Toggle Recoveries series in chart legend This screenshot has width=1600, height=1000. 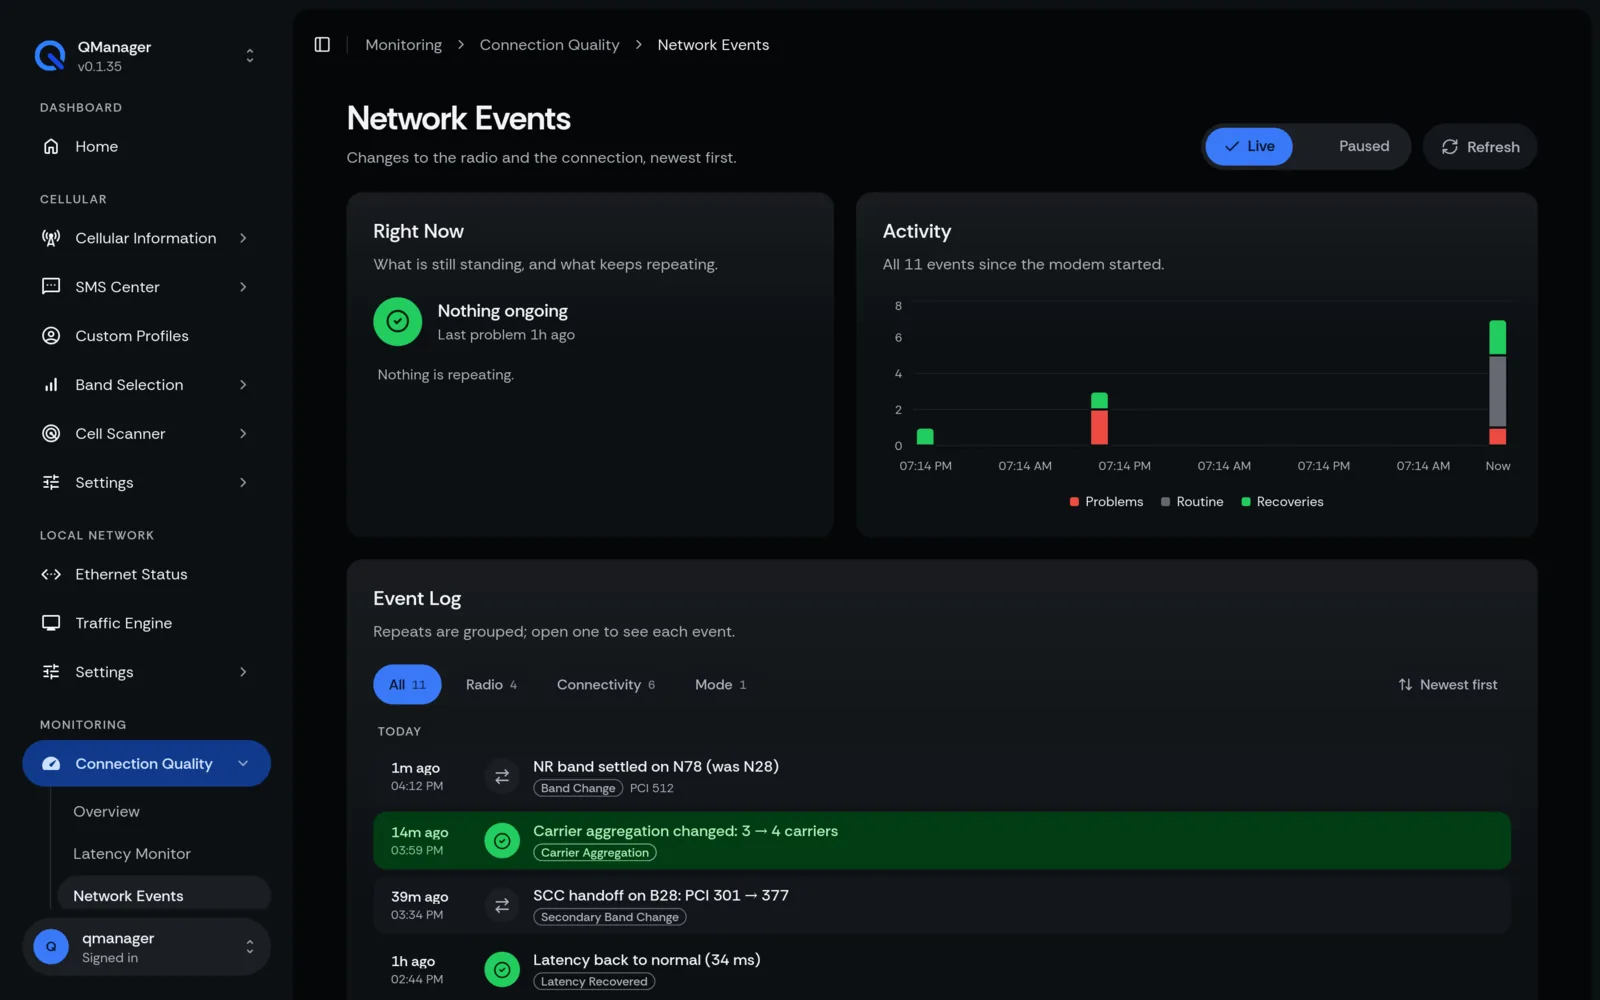[x=1282, y=502]
